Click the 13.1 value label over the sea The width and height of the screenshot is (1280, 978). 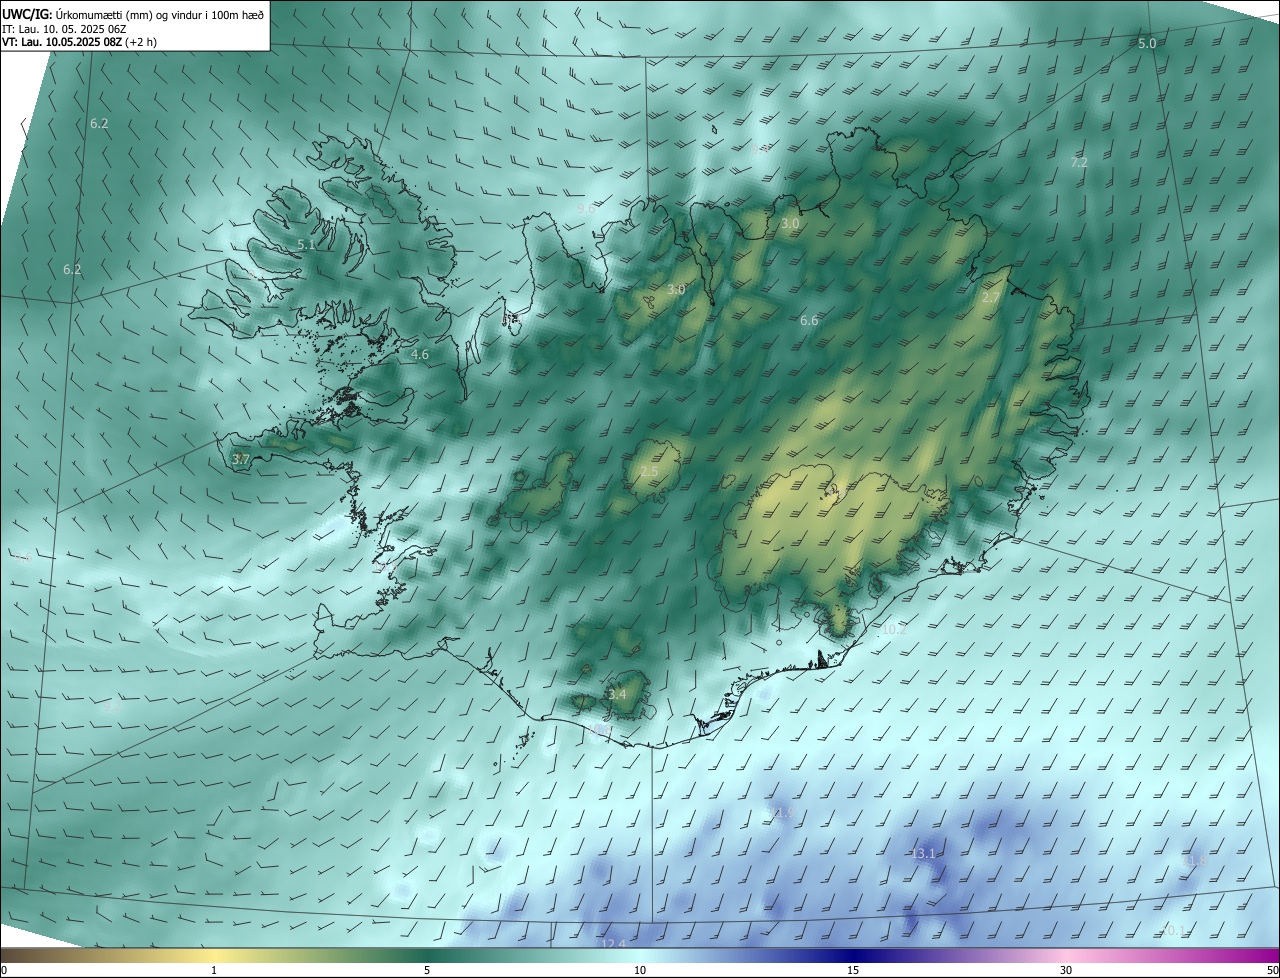pyautogui.click(x=923, y=853)
